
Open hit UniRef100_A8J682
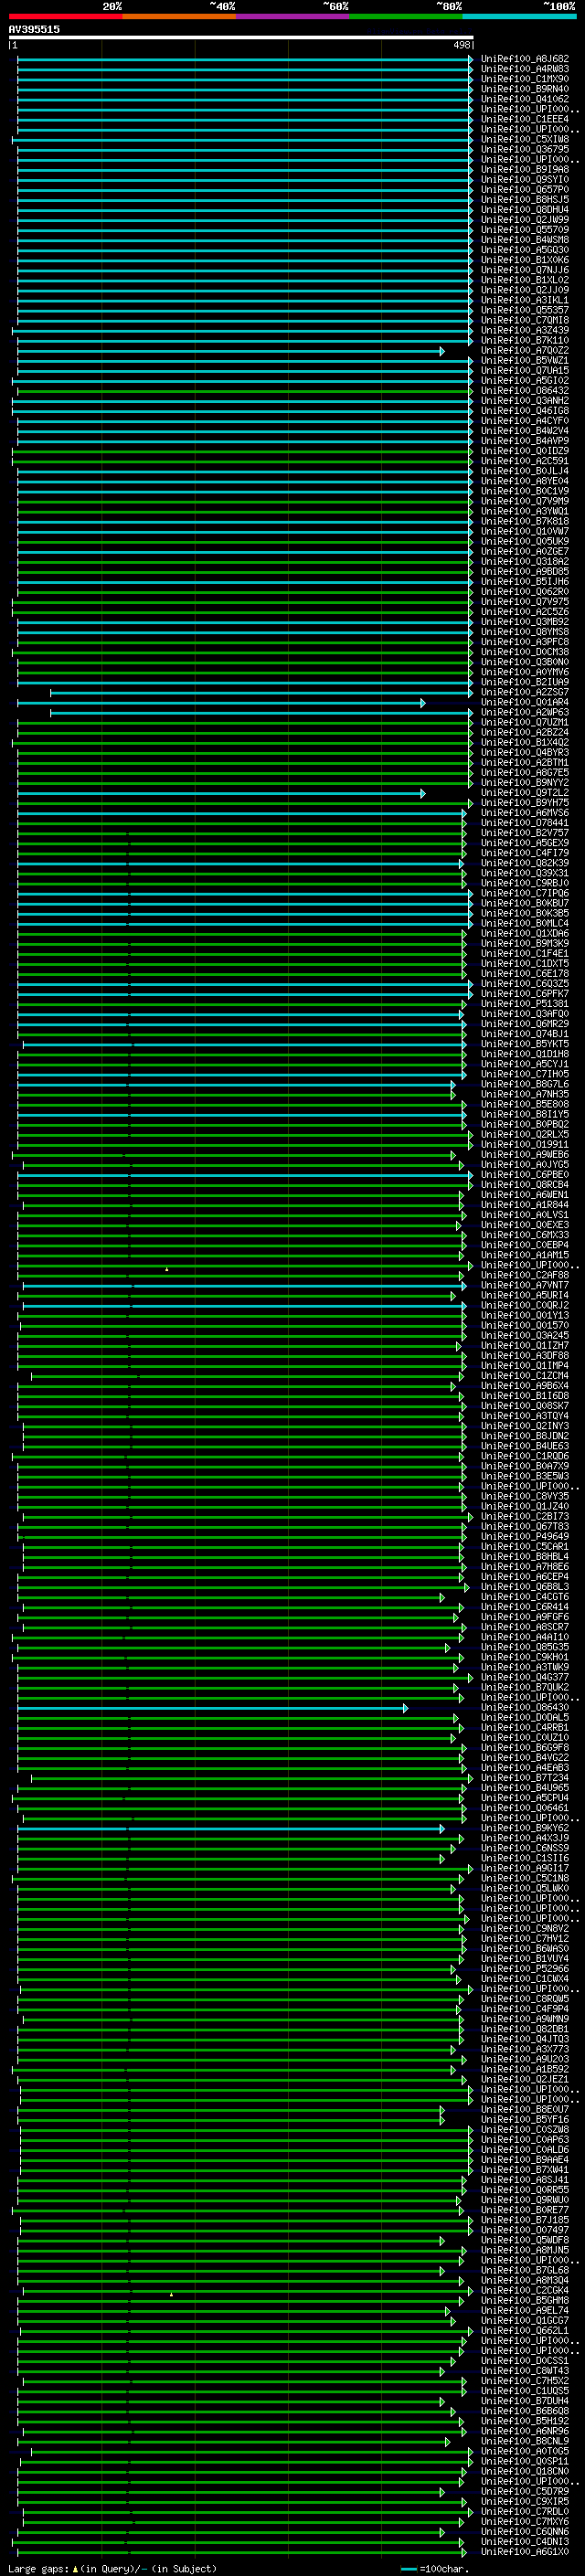coord(525,59)
